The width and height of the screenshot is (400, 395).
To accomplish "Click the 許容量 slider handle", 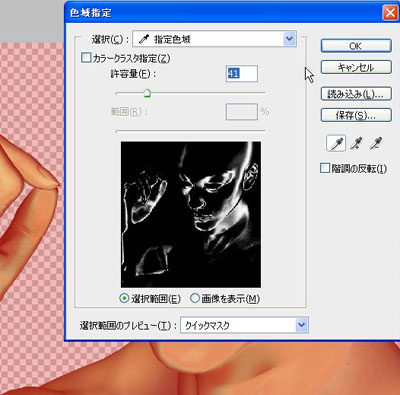I will (x=147, y=93).
